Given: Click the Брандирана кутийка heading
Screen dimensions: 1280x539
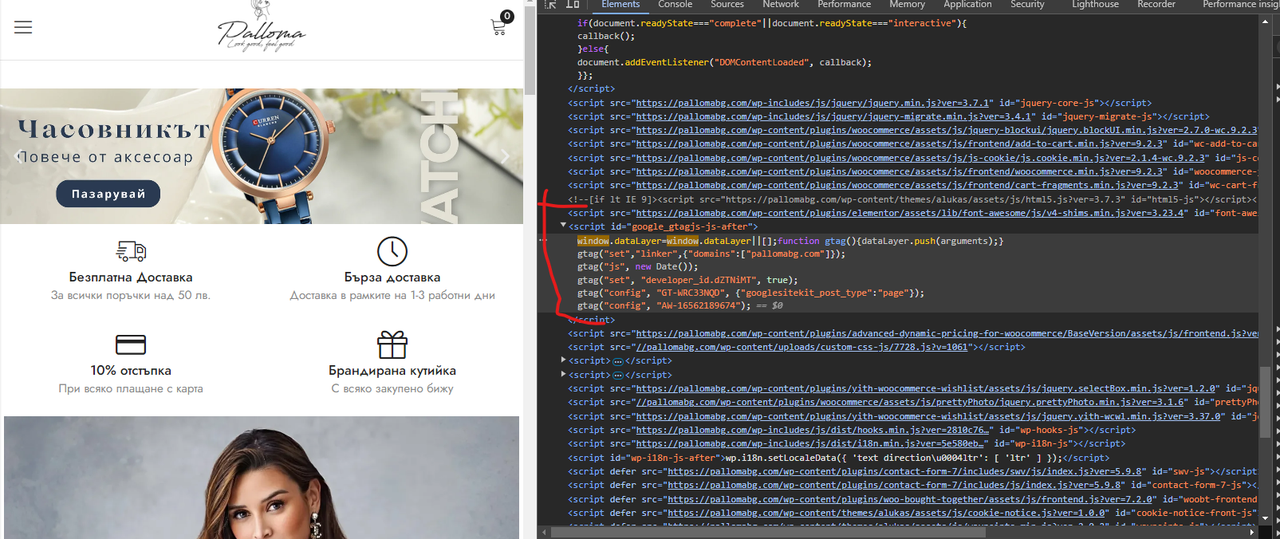Looking at the screenshot, I should [392, 370].
